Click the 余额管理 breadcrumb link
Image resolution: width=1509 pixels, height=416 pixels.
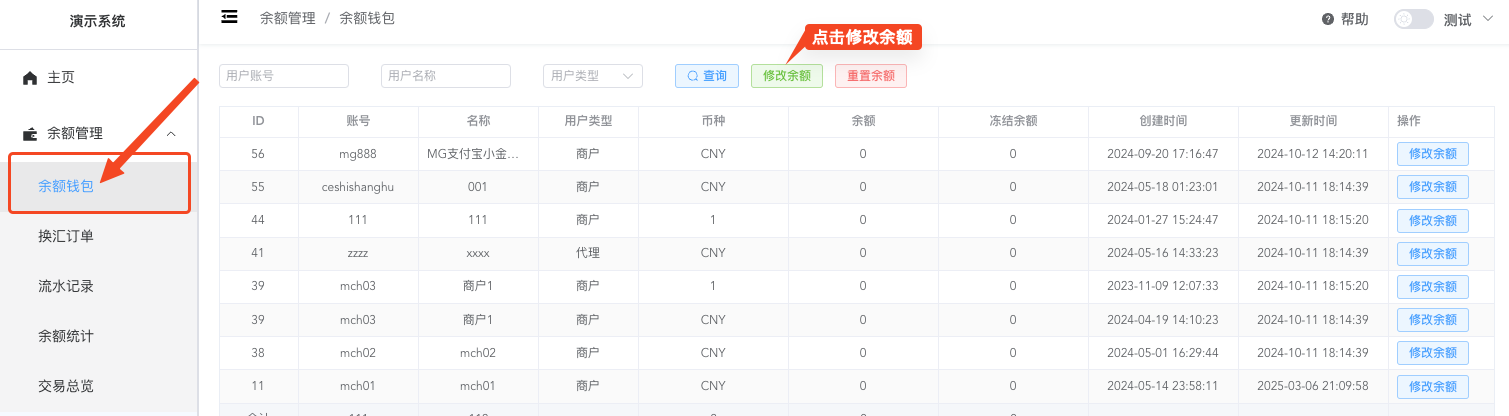pos(287,18)
